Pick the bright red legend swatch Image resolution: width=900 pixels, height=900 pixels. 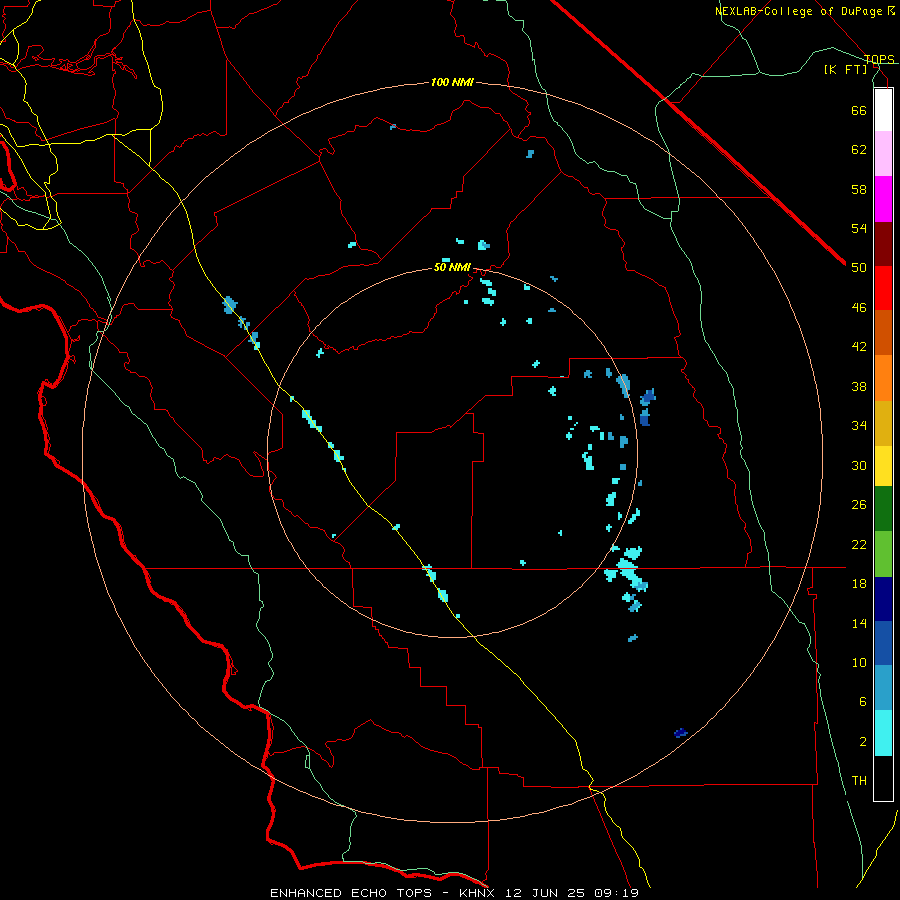click(x=883, y=288)
